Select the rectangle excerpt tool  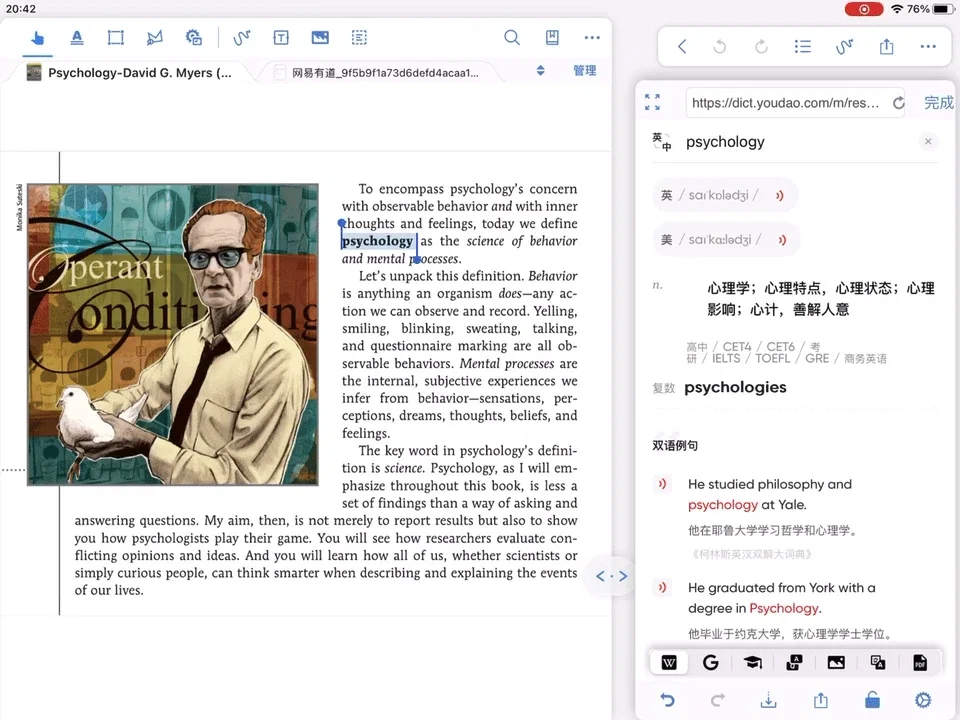click(116, 38)
